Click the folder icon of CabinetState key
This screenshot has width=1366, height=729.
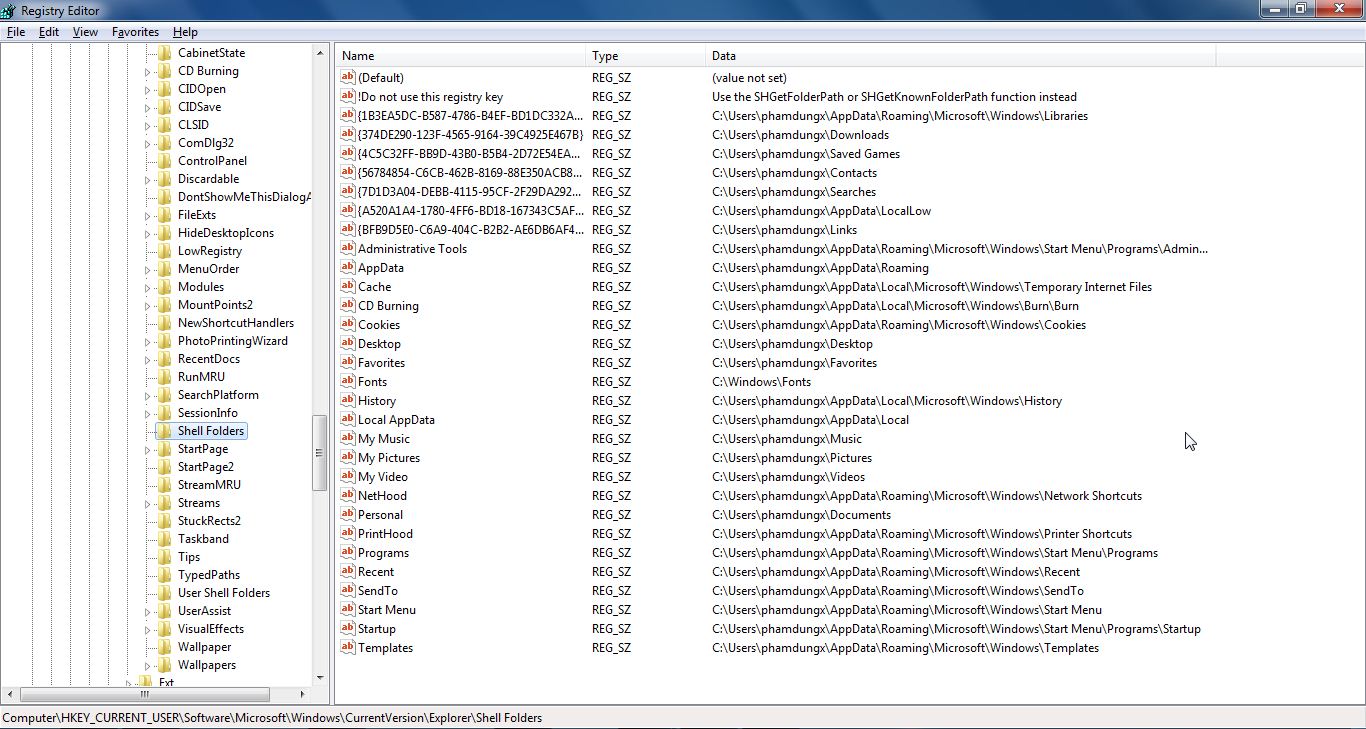(164, 53)
